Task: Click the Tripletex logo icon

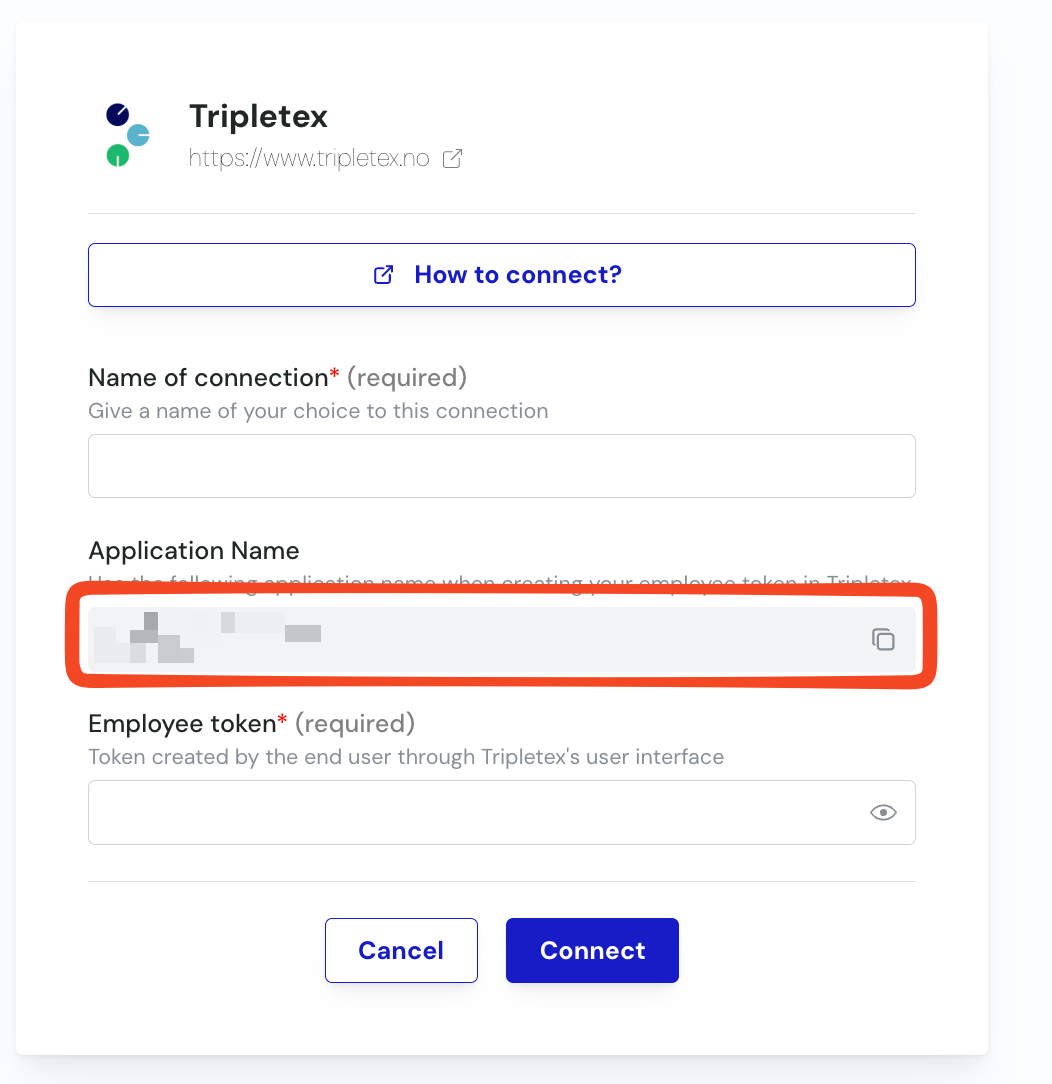Action: 128,134
